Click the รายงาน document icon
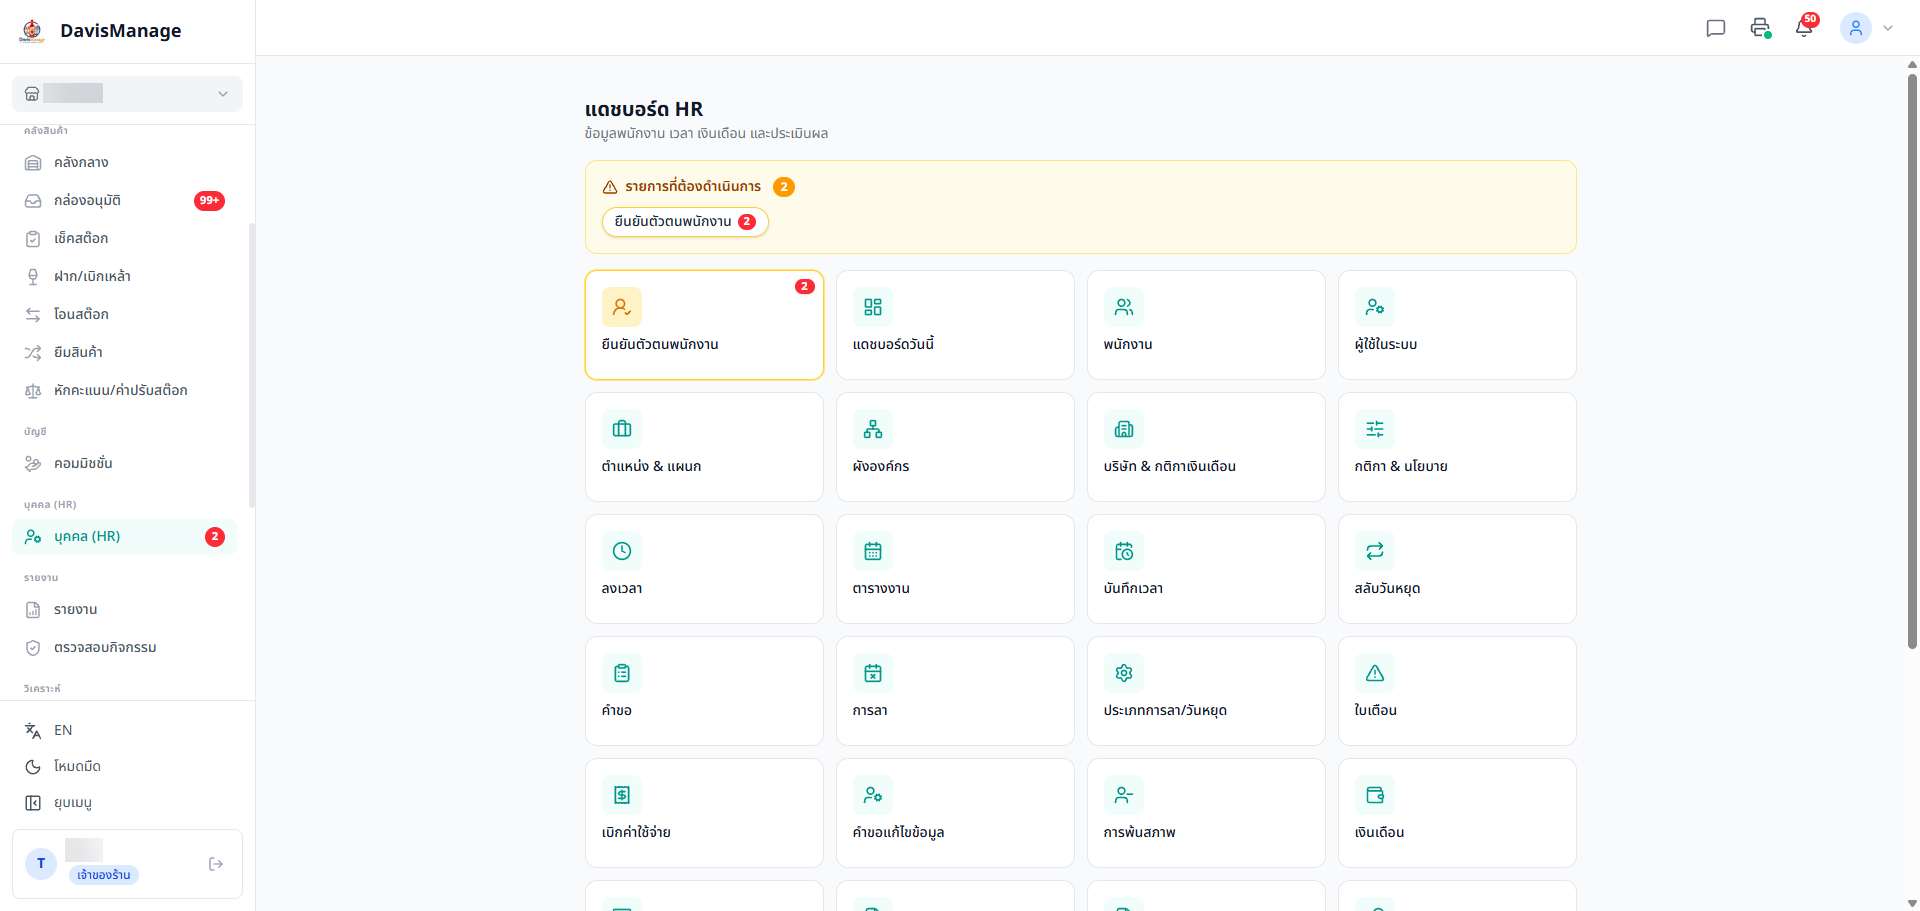The width and height of the screenshot is (1920, 911). (x=33, y=610)
